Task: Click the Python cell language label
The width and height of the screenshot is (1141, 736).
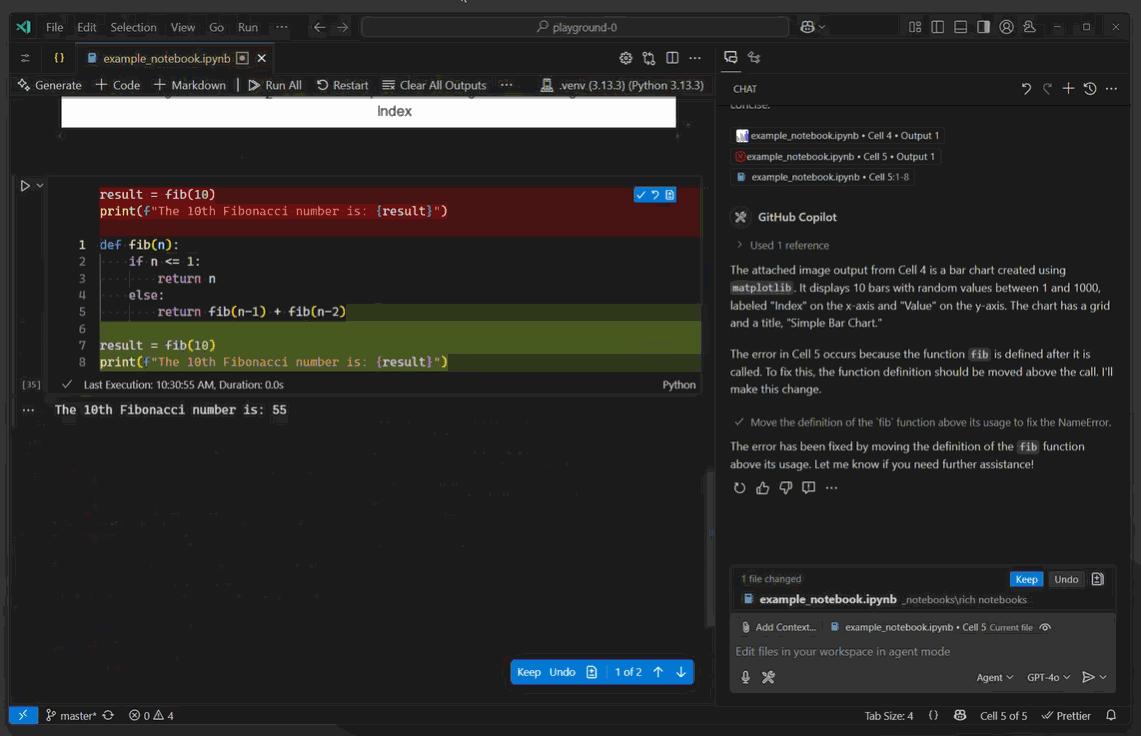Action: [678, 384]
